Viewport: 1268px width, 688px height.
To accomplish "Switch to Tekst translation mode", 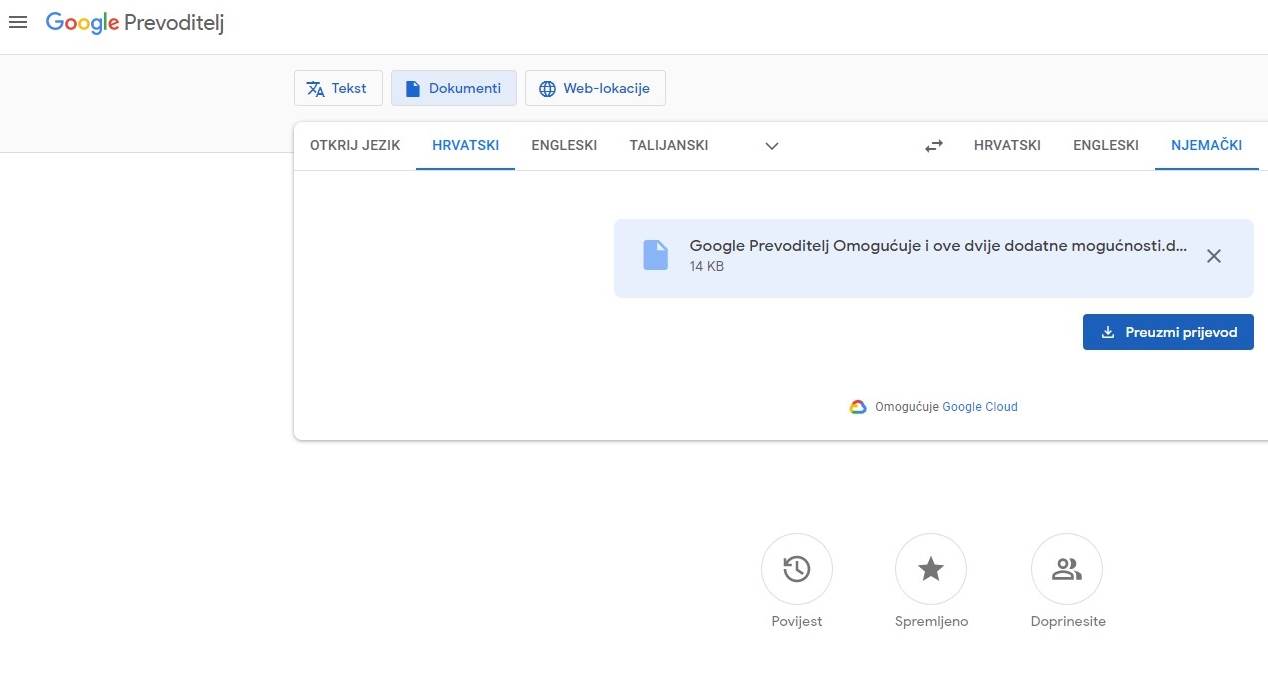I will [338, 88].
